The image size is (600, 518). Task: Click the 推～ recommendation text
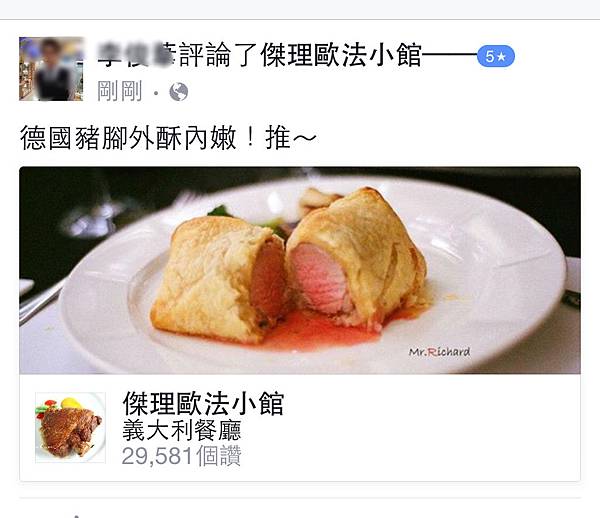[291, 138]
